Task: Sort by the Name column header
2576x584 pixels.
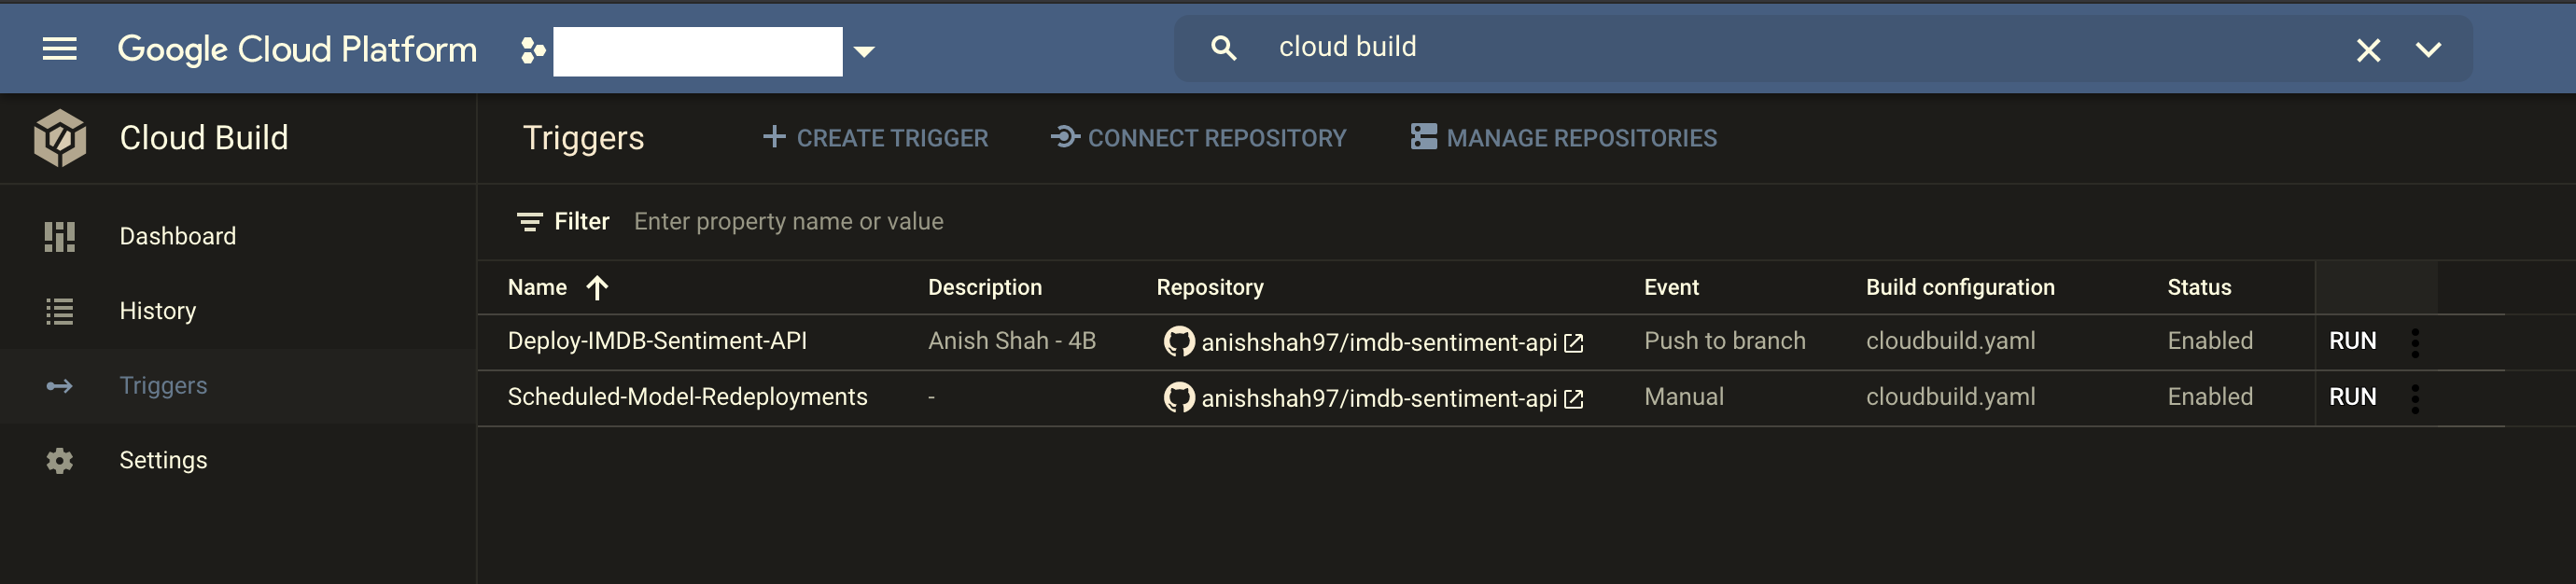Action: [x=537, y=288]
